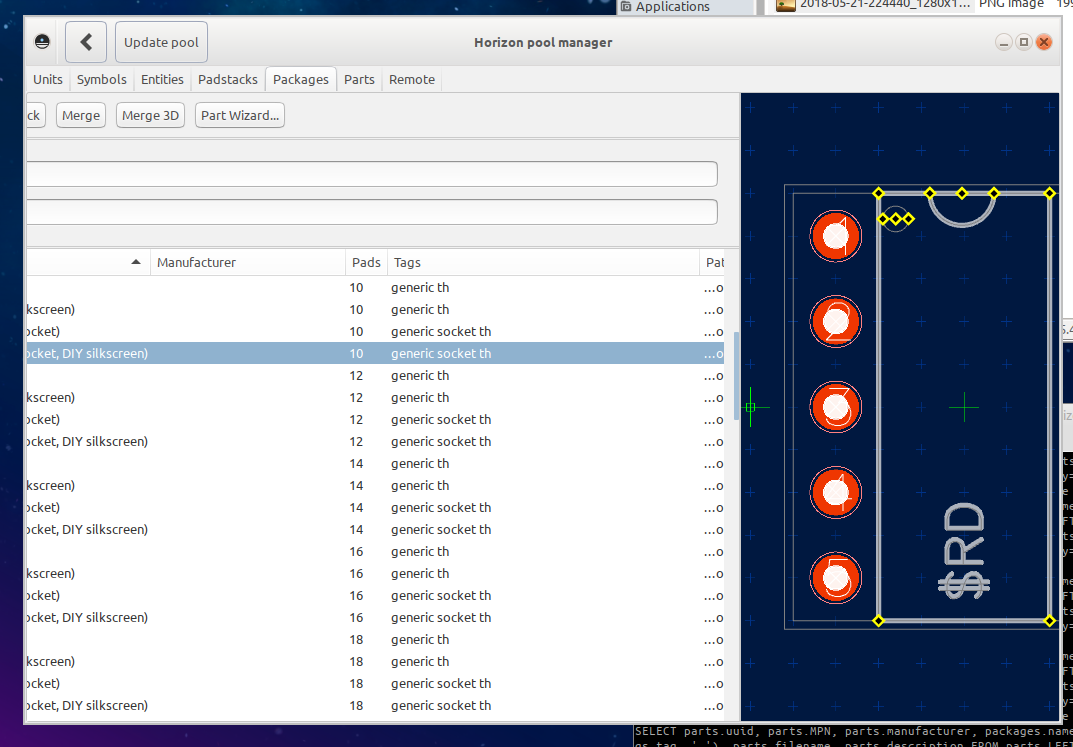Screen dimensions: 1073x747
Task: Close the Horizon pool manager window
Action: tap(1044, 42)
